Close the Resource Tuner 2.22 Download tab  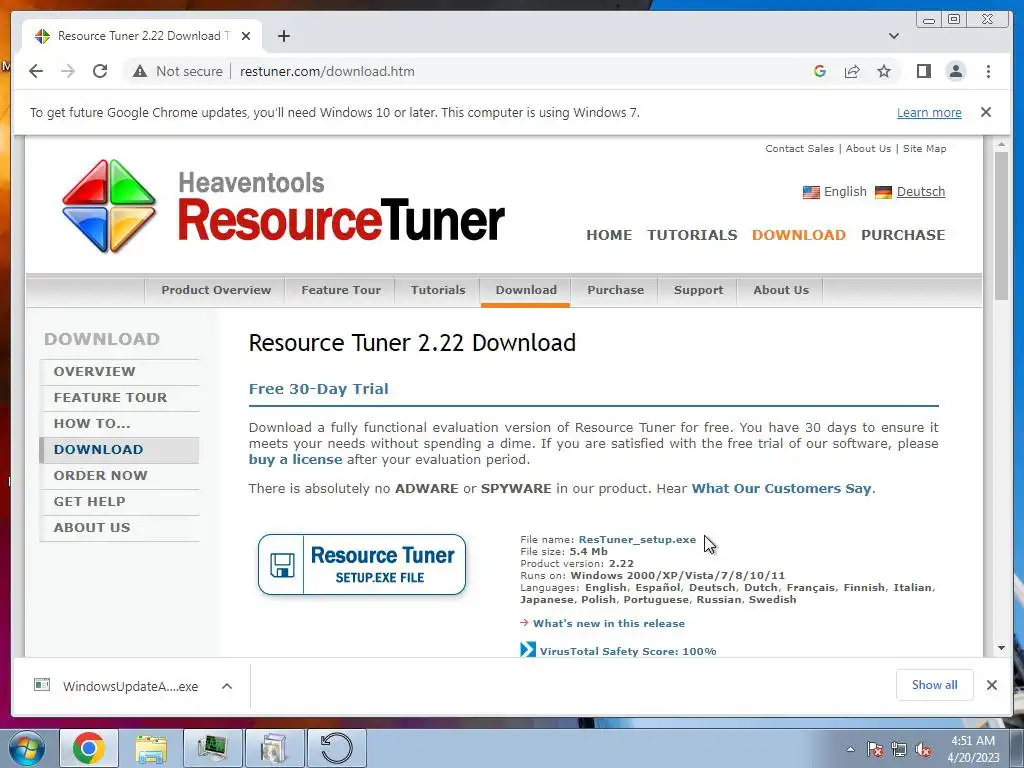(246, 36)
